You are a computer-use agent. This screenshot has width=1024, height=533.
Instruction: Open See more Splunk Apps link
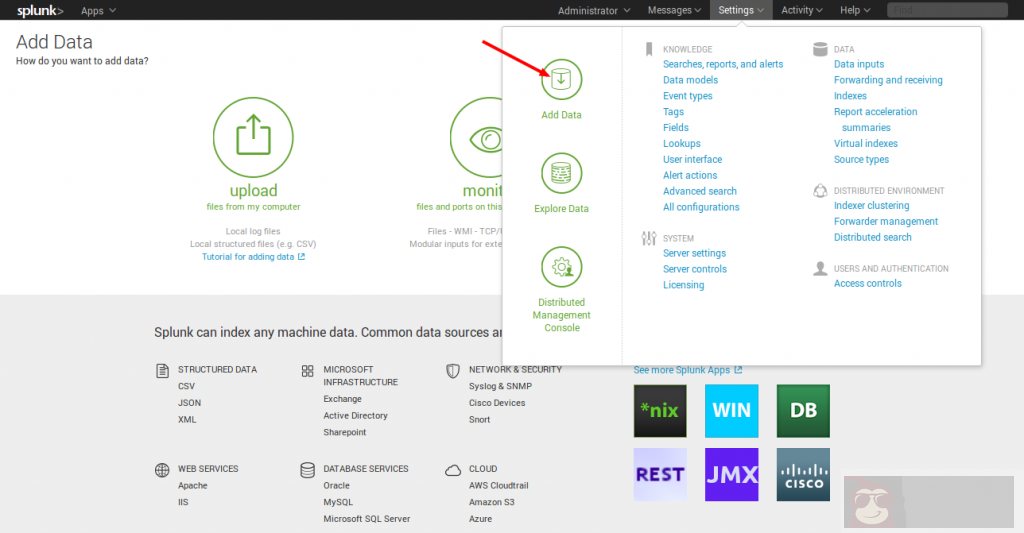(x=687, y=370)
